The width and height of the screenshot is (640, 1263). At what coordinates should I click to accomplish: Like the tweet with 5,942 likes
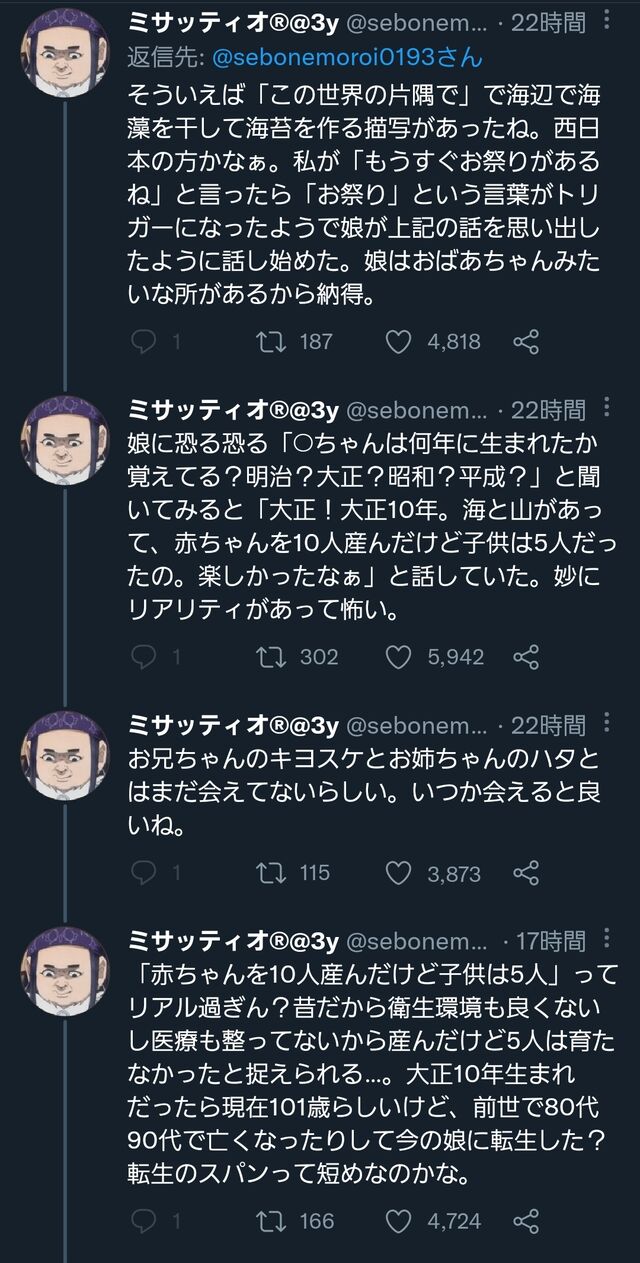click(x=398, y=657)
